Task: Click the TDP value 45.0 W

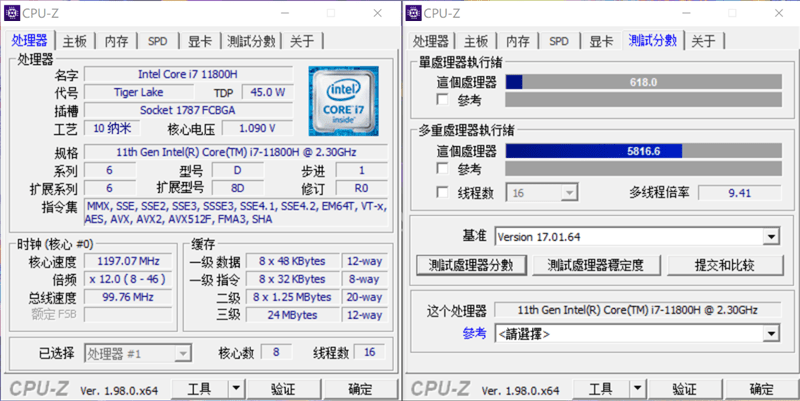Action: (x=268, y=92)
